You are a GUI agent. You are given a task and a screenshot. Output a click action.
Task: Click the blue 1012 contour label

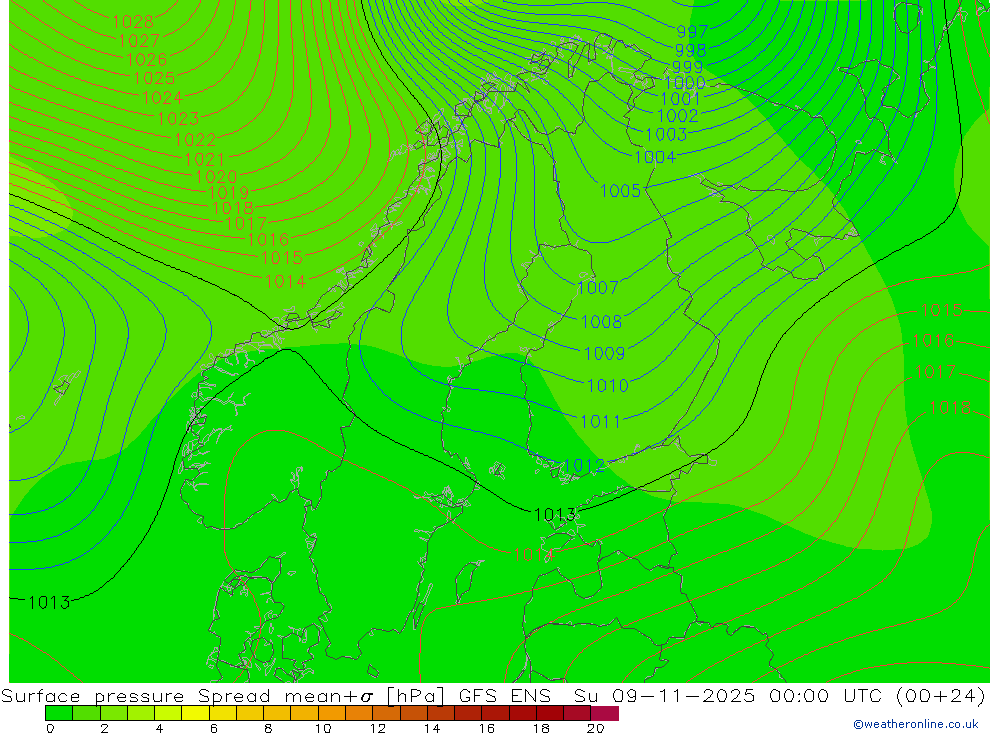coord(584,466)
